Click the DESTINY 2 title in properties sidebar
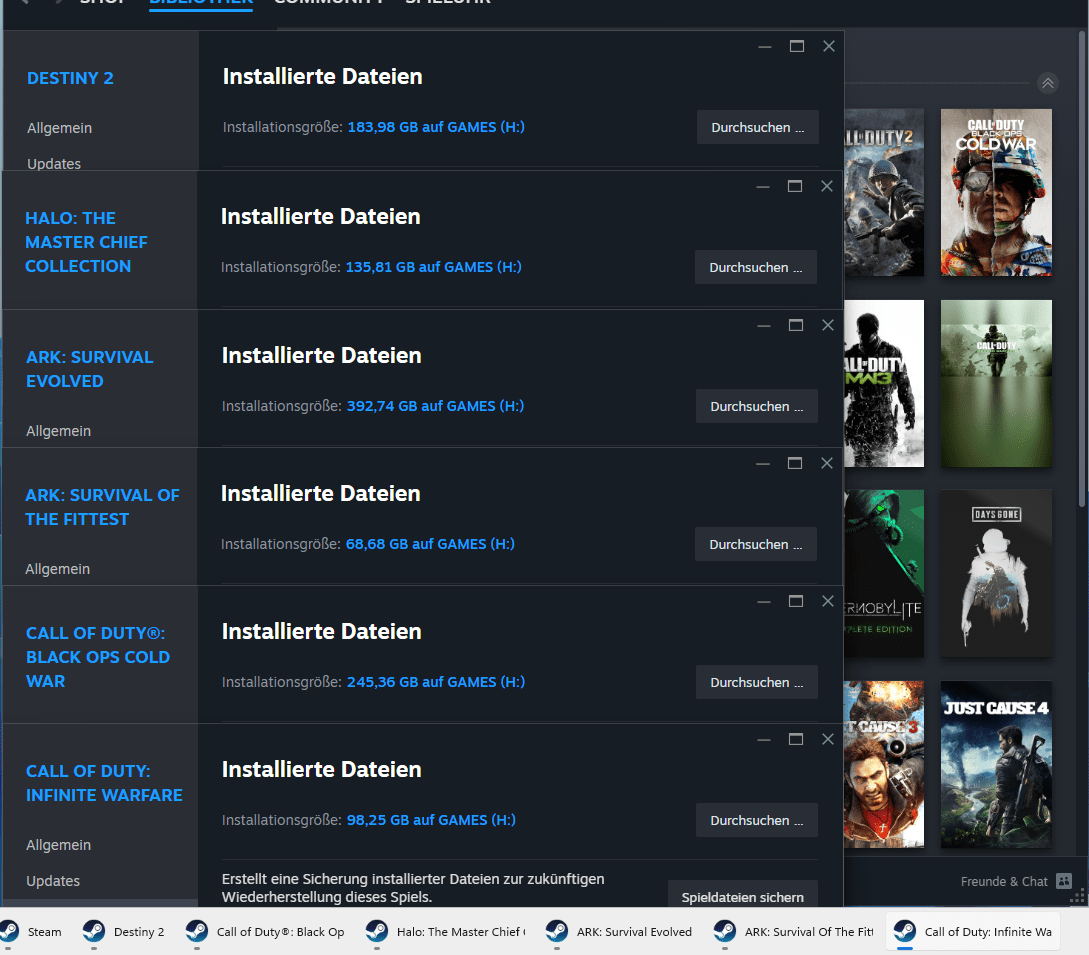 [70, 78]
